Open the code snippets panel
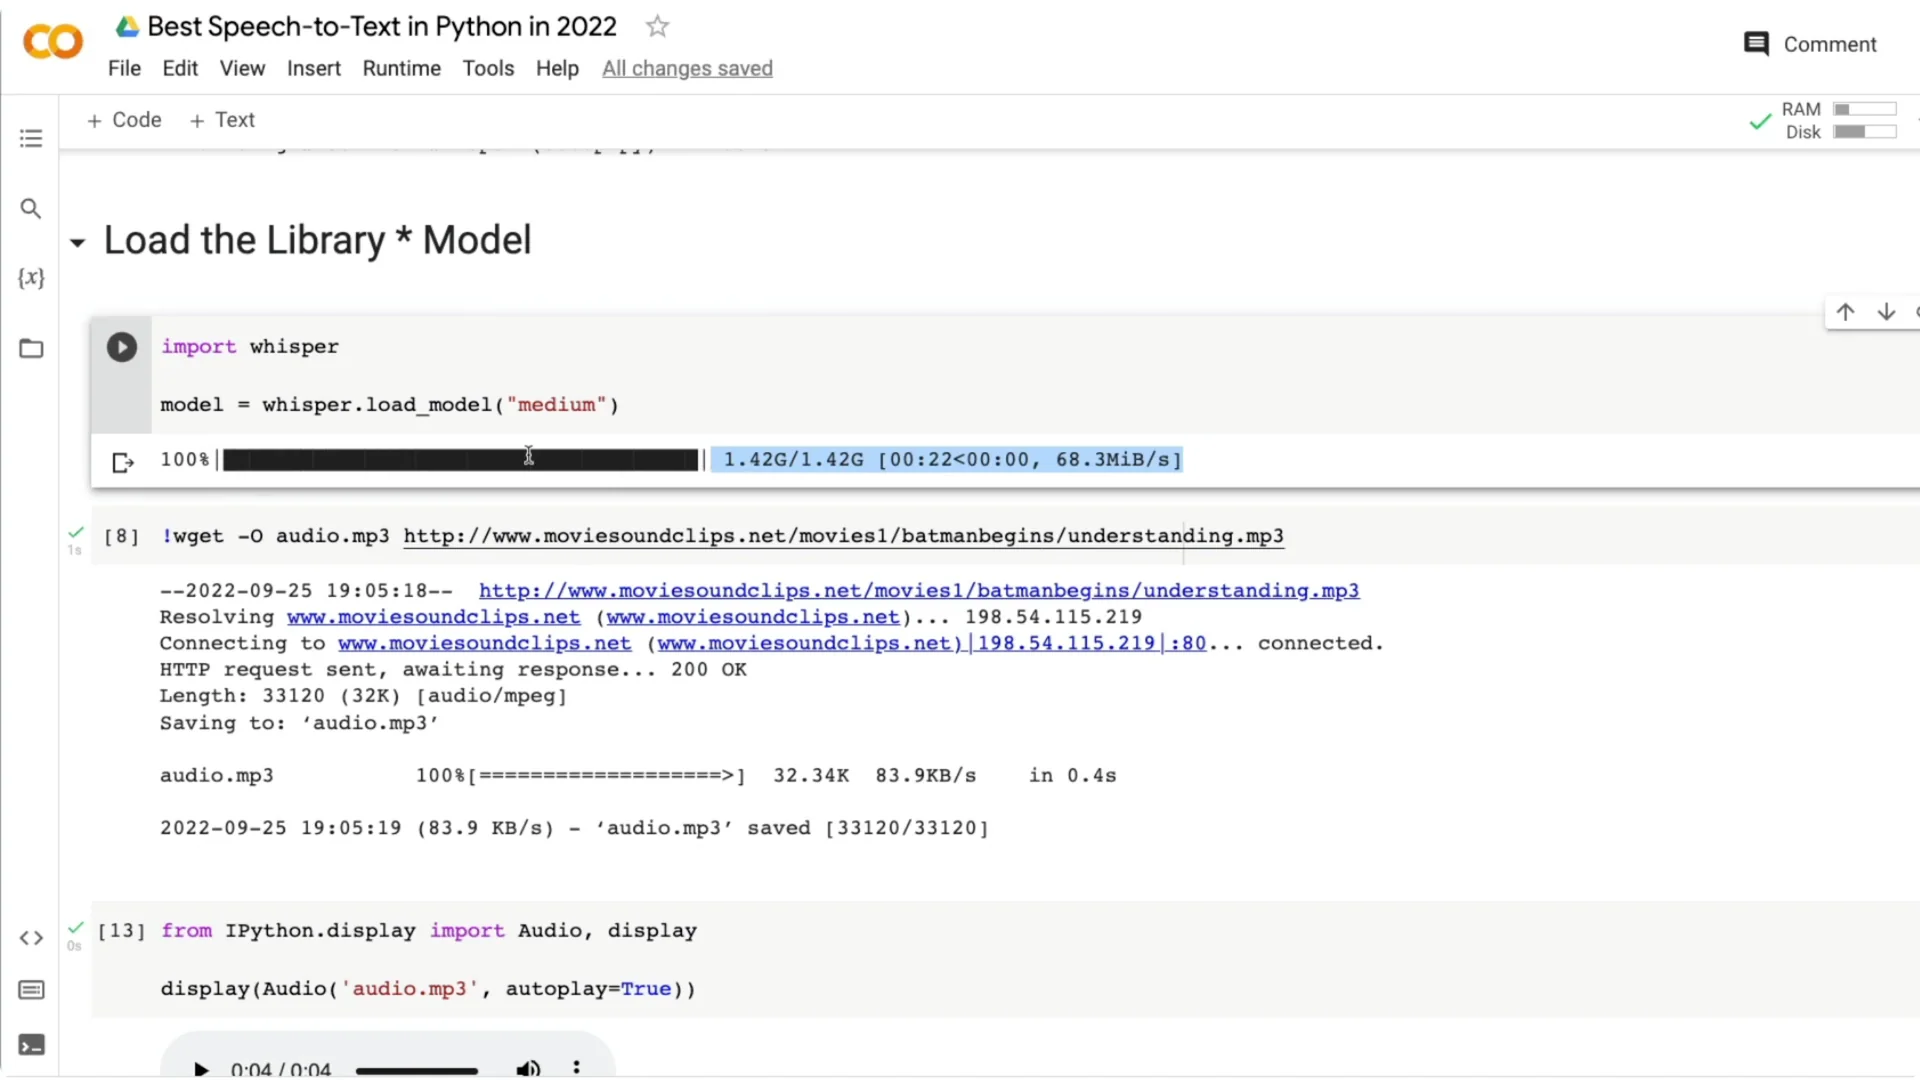This screenshot has height=1080, width=1920. tap(31, 938)
